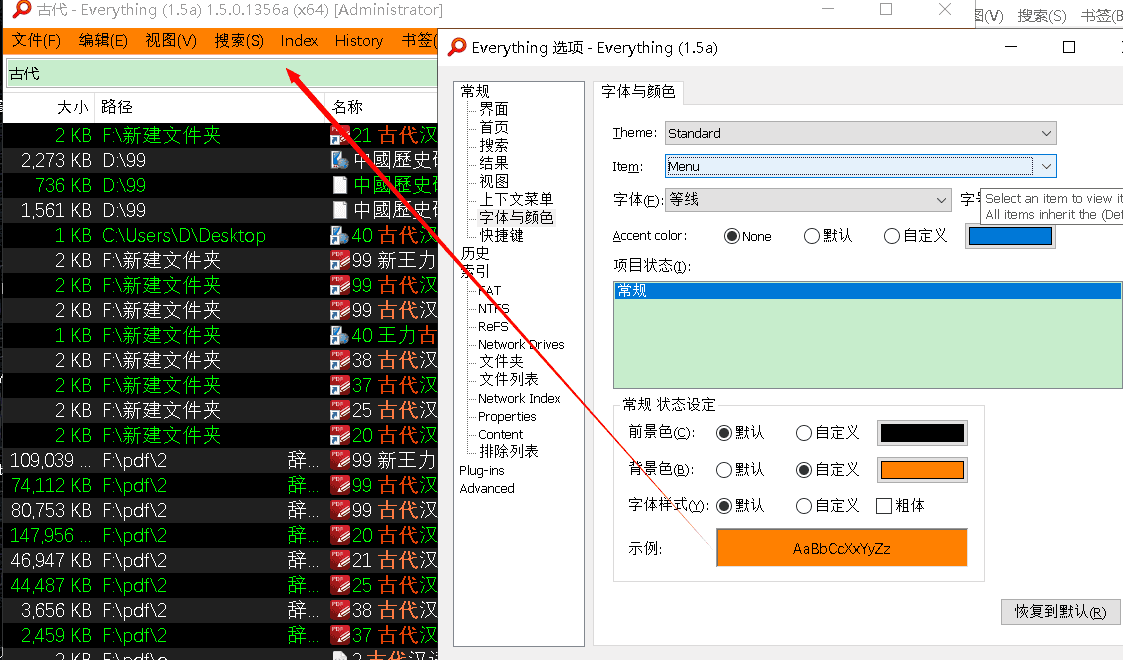Expand the Item dropdown showing Menu

[1046, 167]
